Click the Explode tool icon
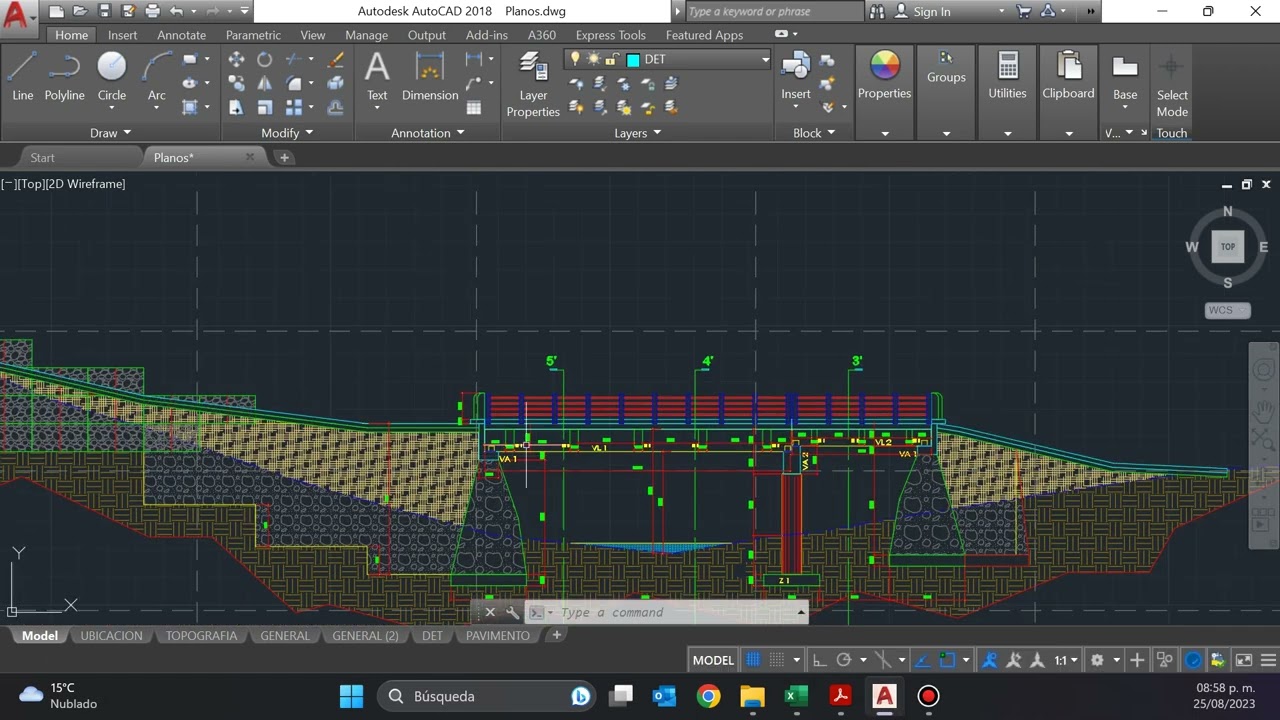 point(336,84)
